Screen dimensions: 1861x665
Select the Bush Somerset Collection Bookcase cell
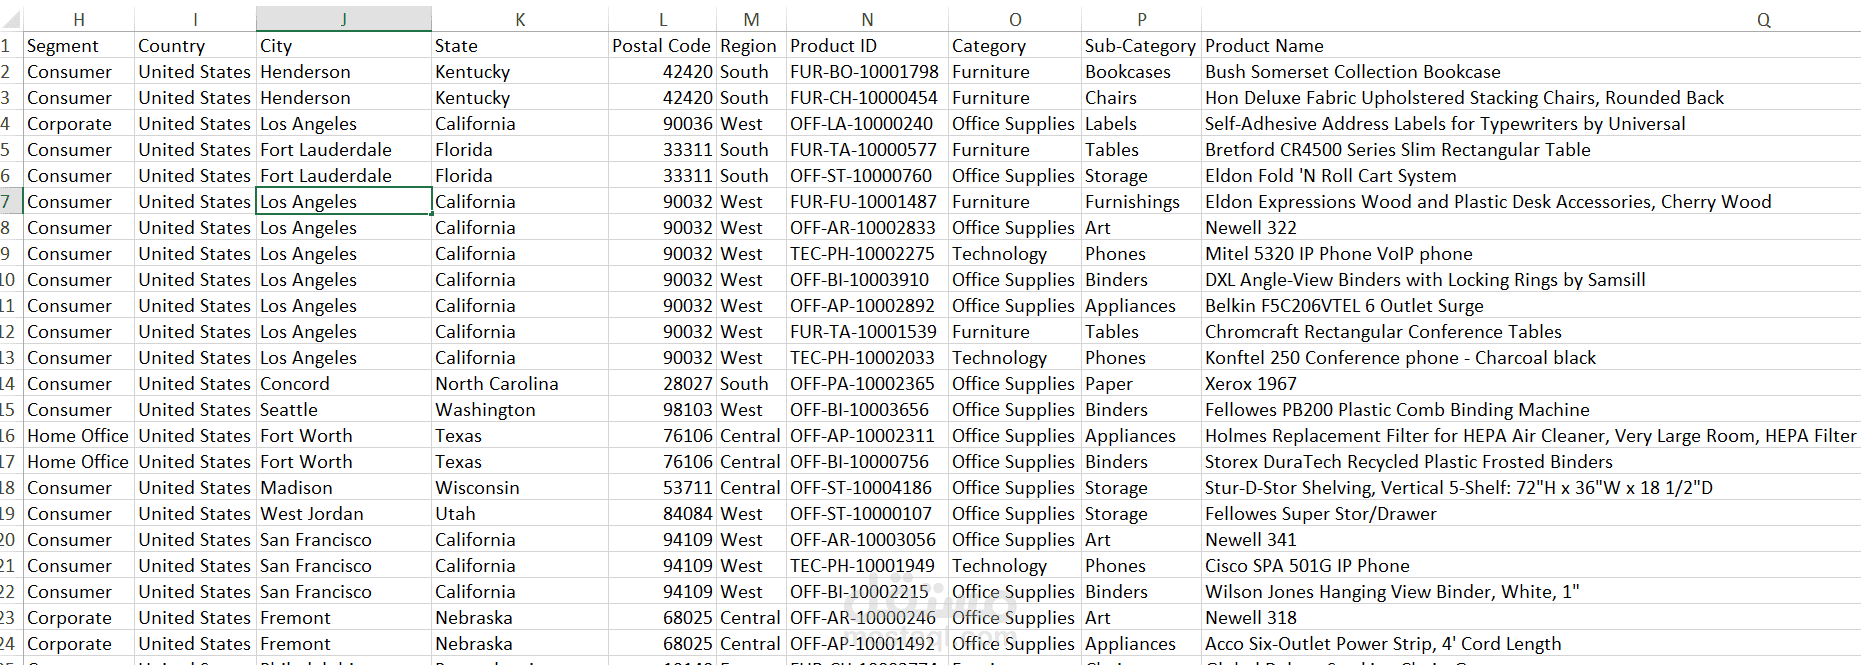(x=1352, y=72)
